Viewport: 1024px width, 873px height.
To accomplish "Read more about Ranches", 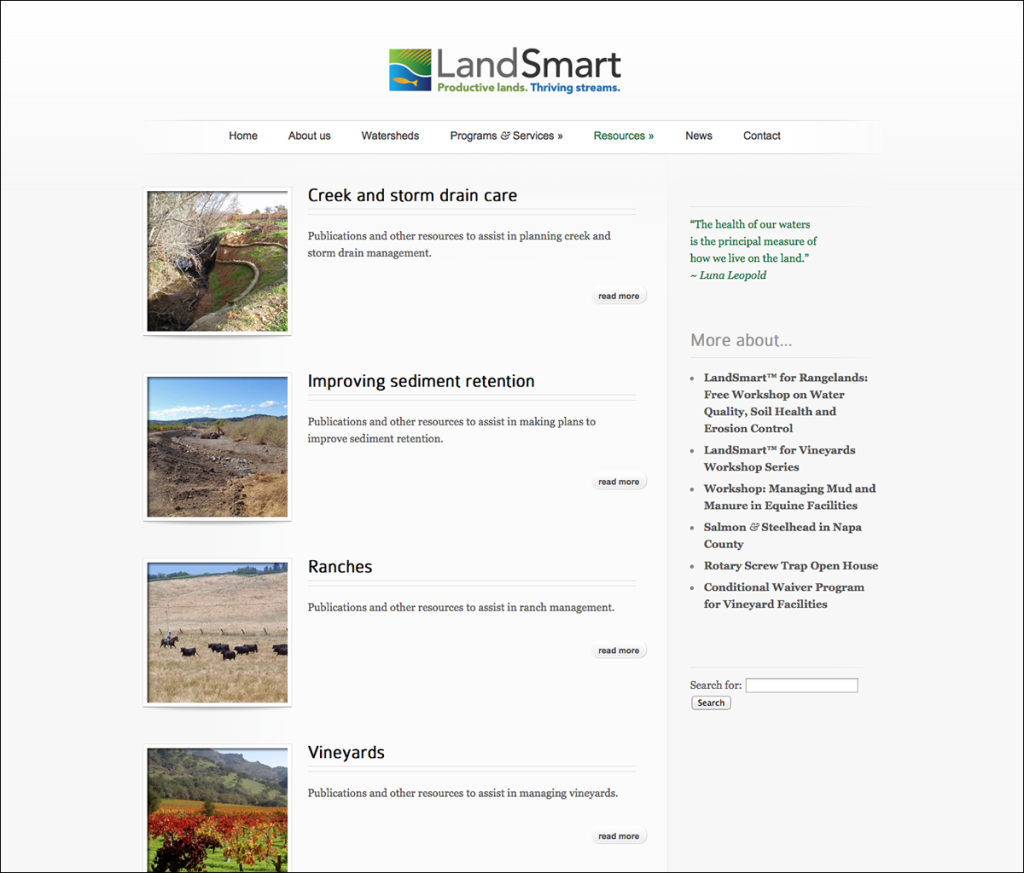I will pos(618,650).
